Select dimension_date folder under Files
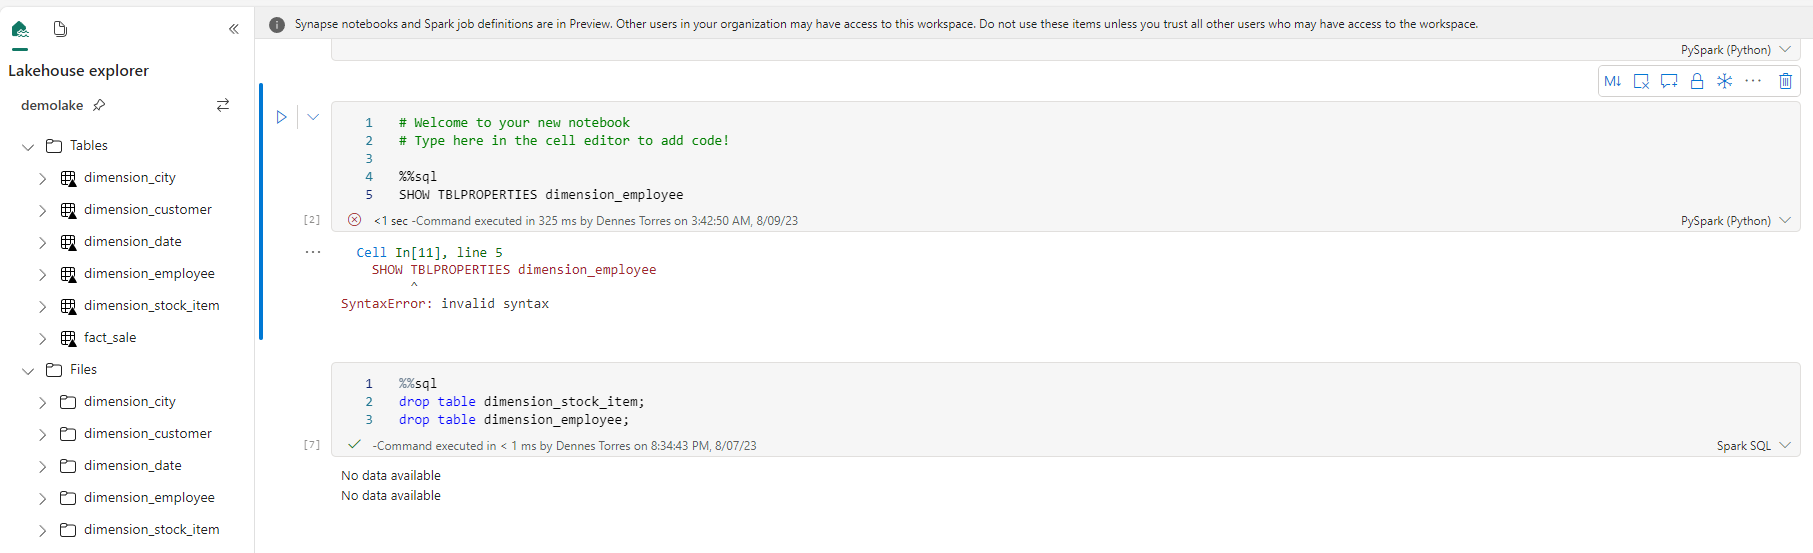This screenshot has height=553, width=1813. point(133,466)
